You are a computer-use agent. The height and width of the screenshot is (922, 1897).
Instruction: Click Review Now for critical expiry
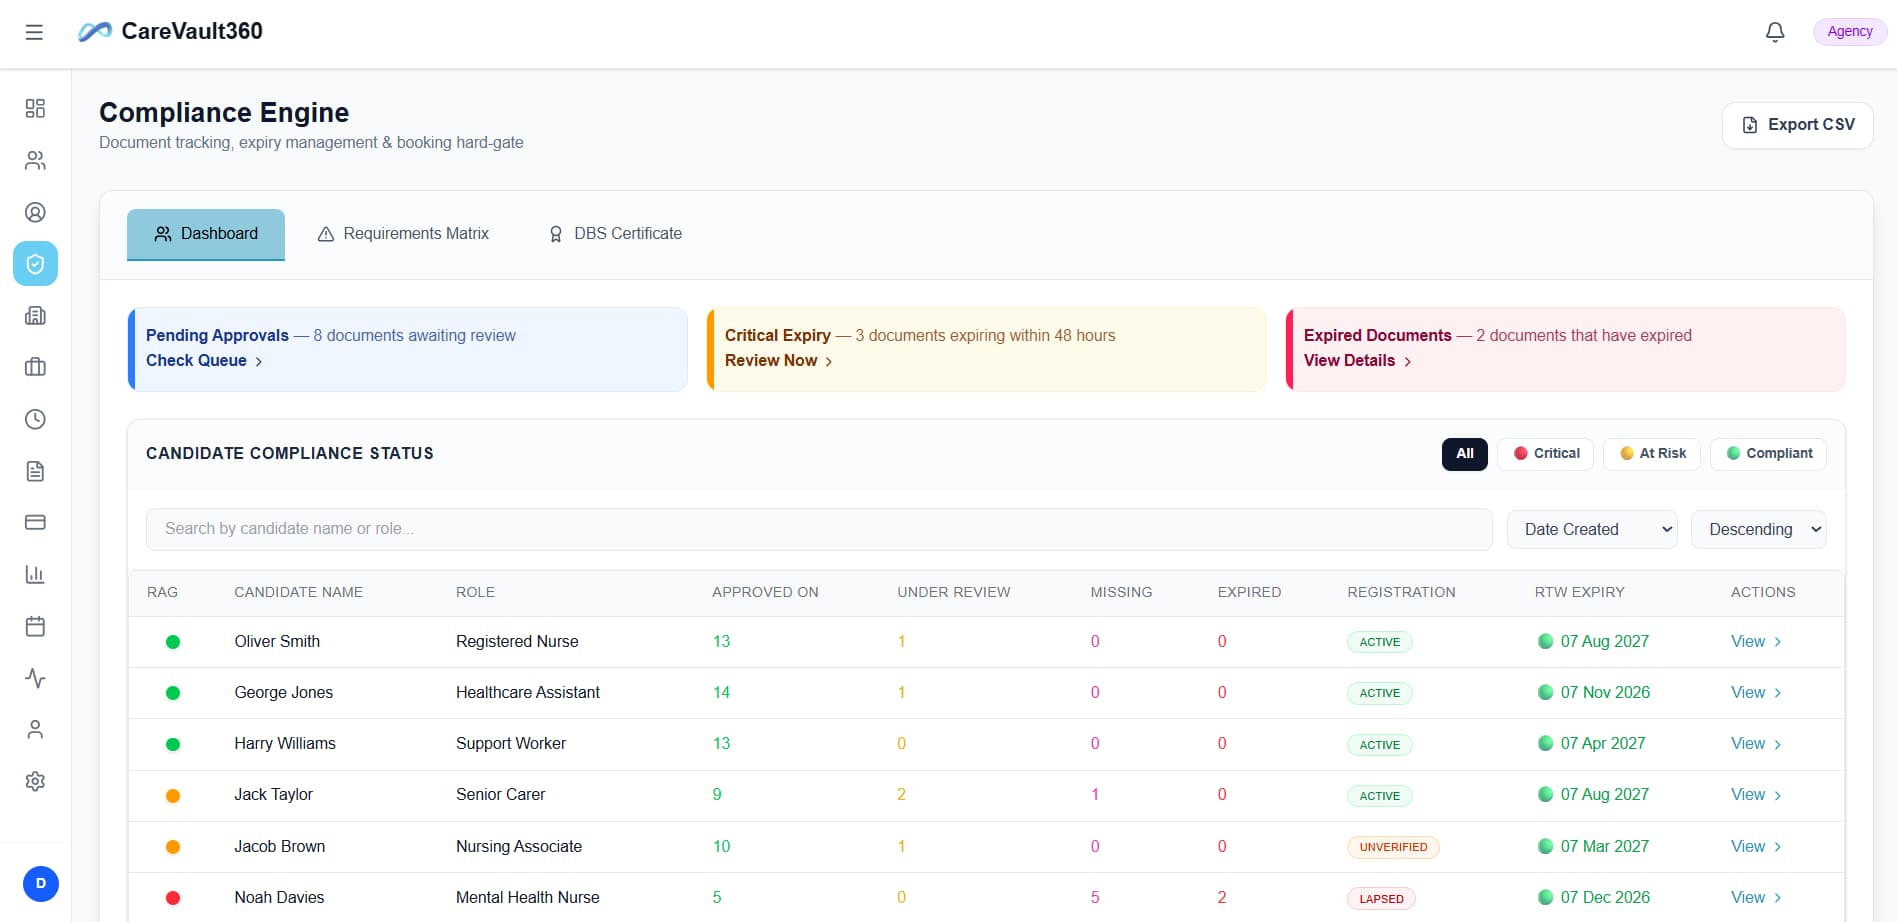point(778,361)
